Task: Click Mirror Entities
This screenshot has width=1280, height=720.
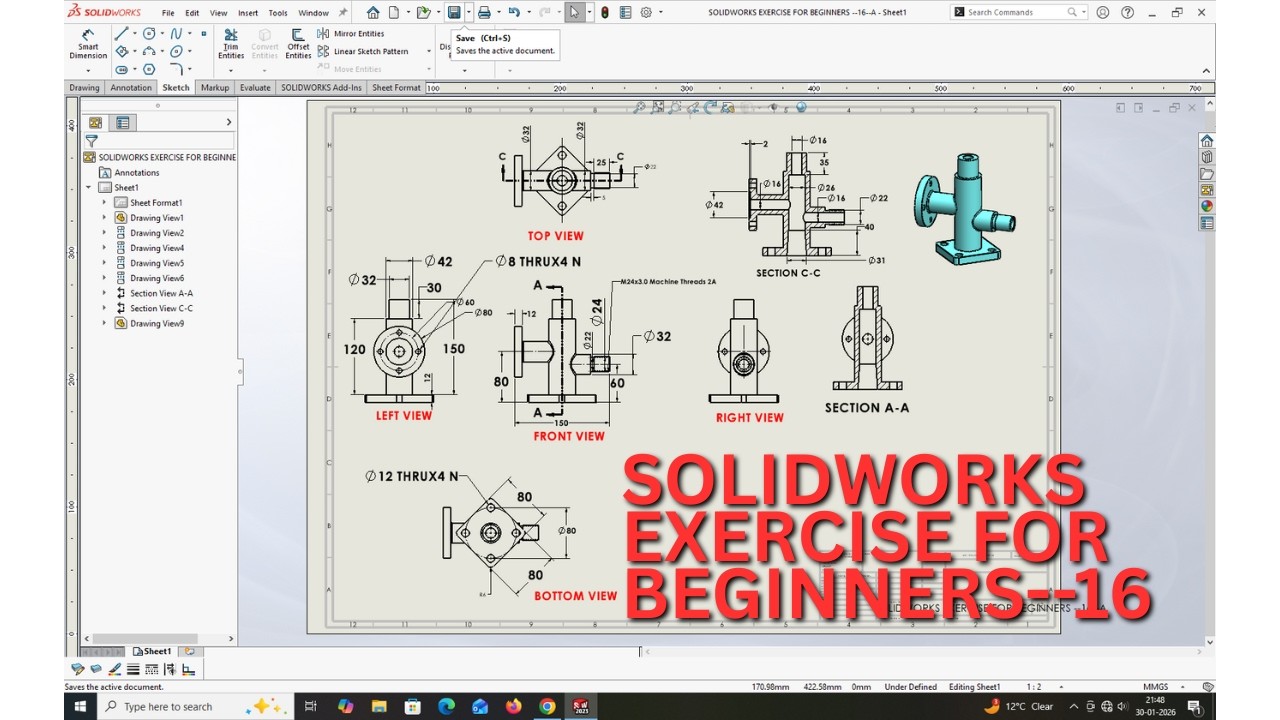Action: point(350,34)
